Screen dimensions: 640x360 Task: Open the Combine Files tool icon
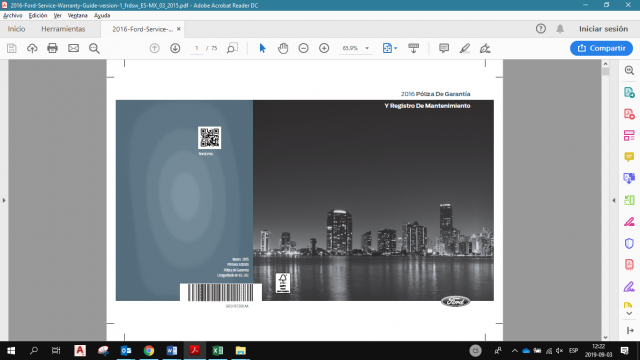click(x=629, y=178)
